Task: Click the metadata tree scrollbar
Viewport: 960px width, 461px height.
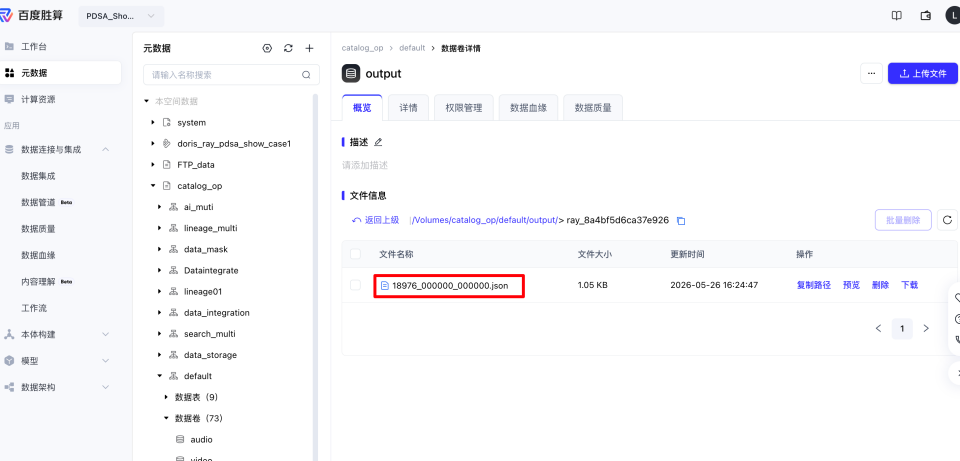Action: tap(315, 275)
